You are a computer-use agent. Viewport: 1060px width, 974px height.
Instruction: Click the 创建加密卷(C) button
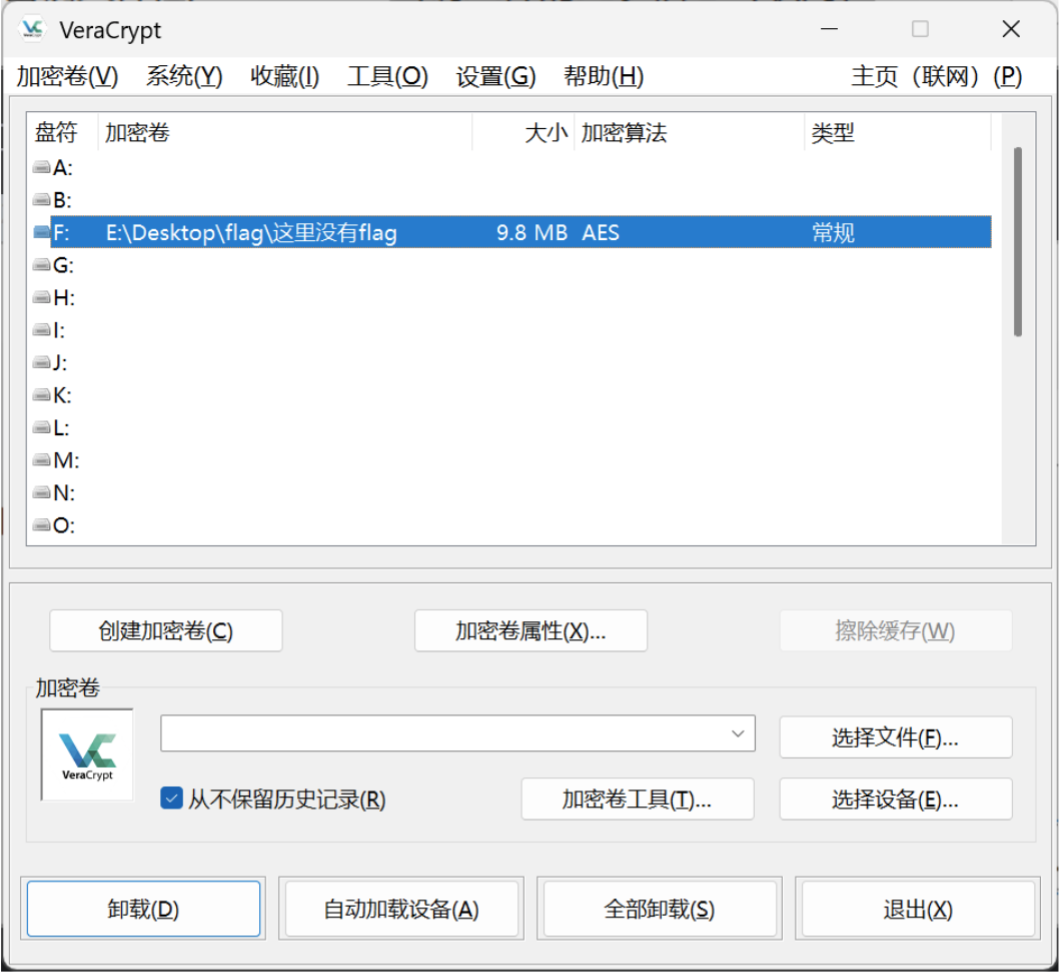[166, 631]
